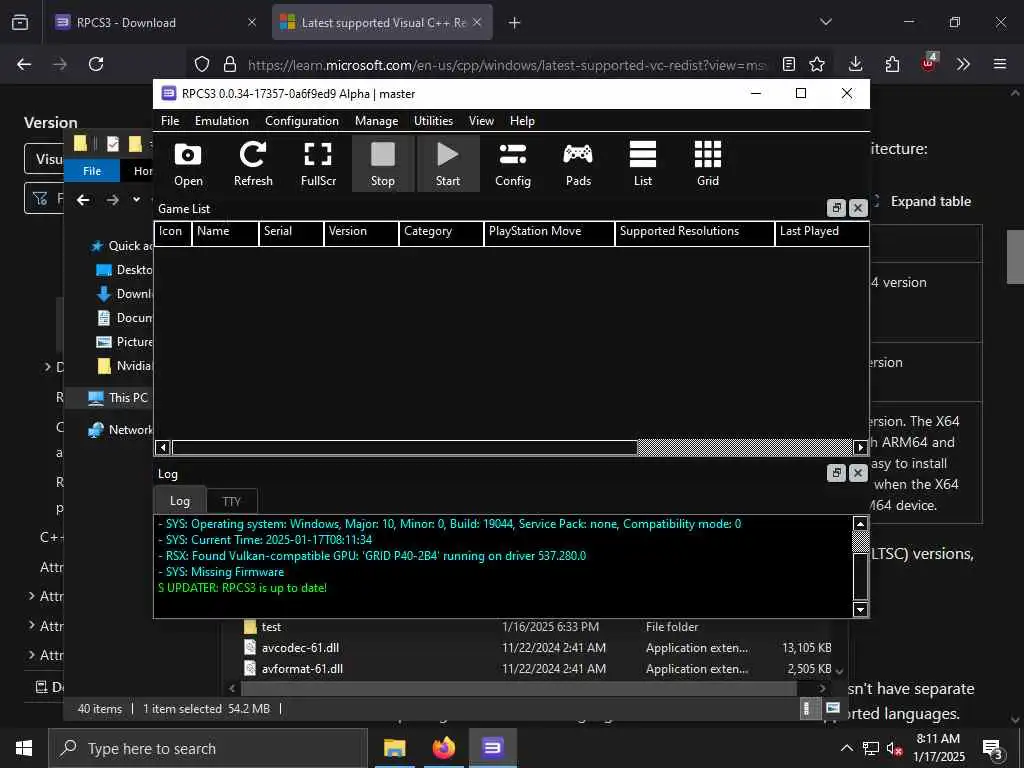Click the Stop emulation button
The image size is (1024, 768).
point(383,164)
